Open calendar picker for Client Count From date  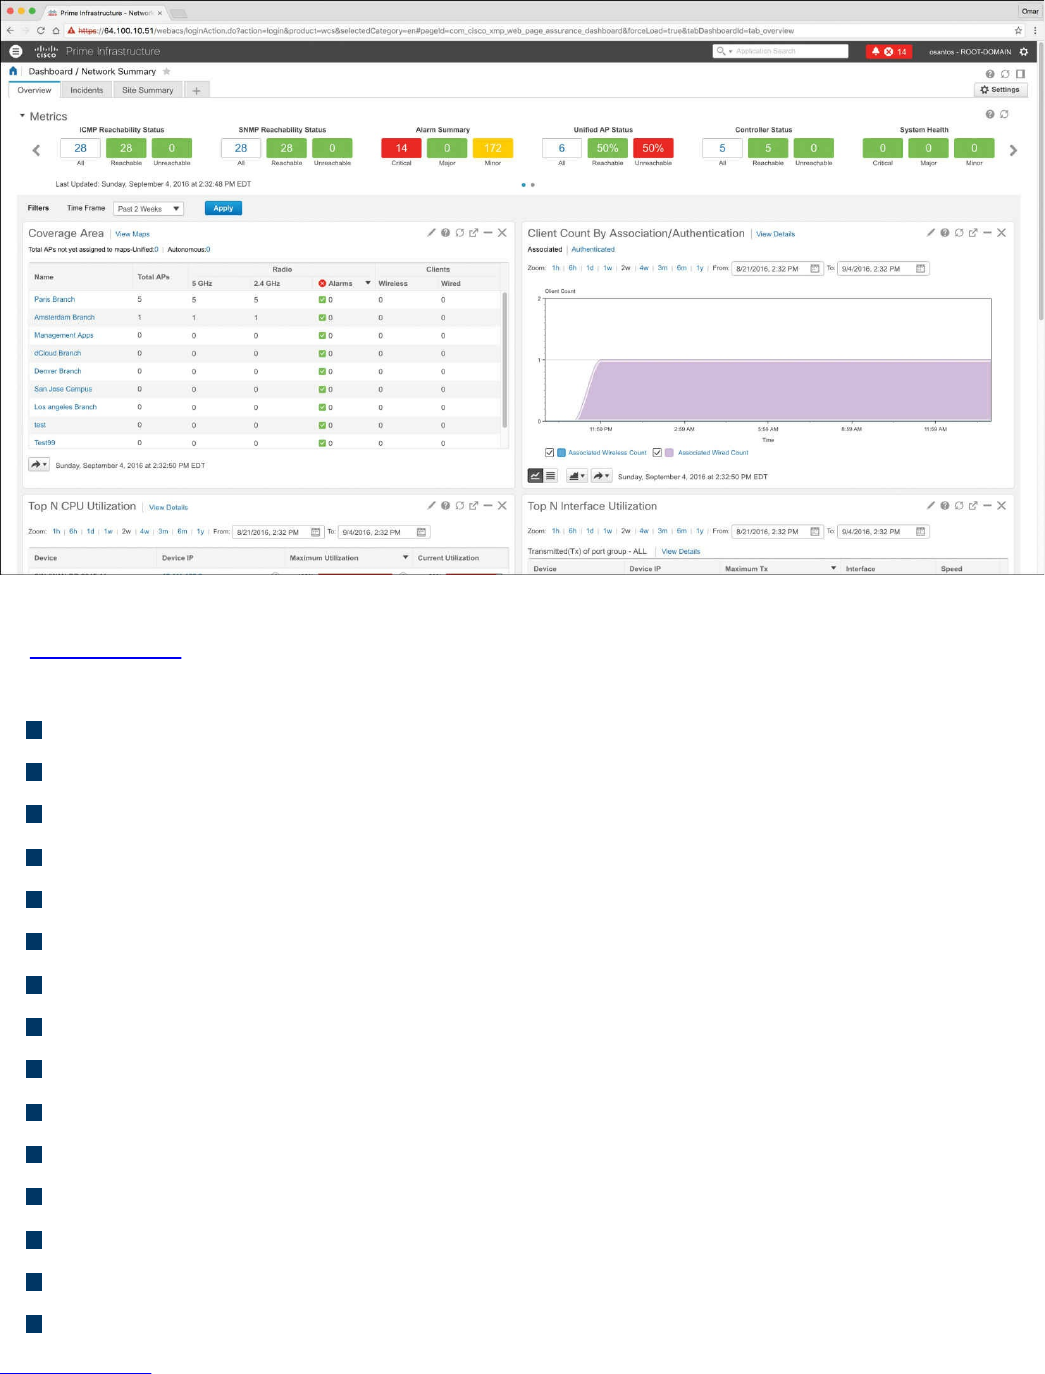coord(815,268)
